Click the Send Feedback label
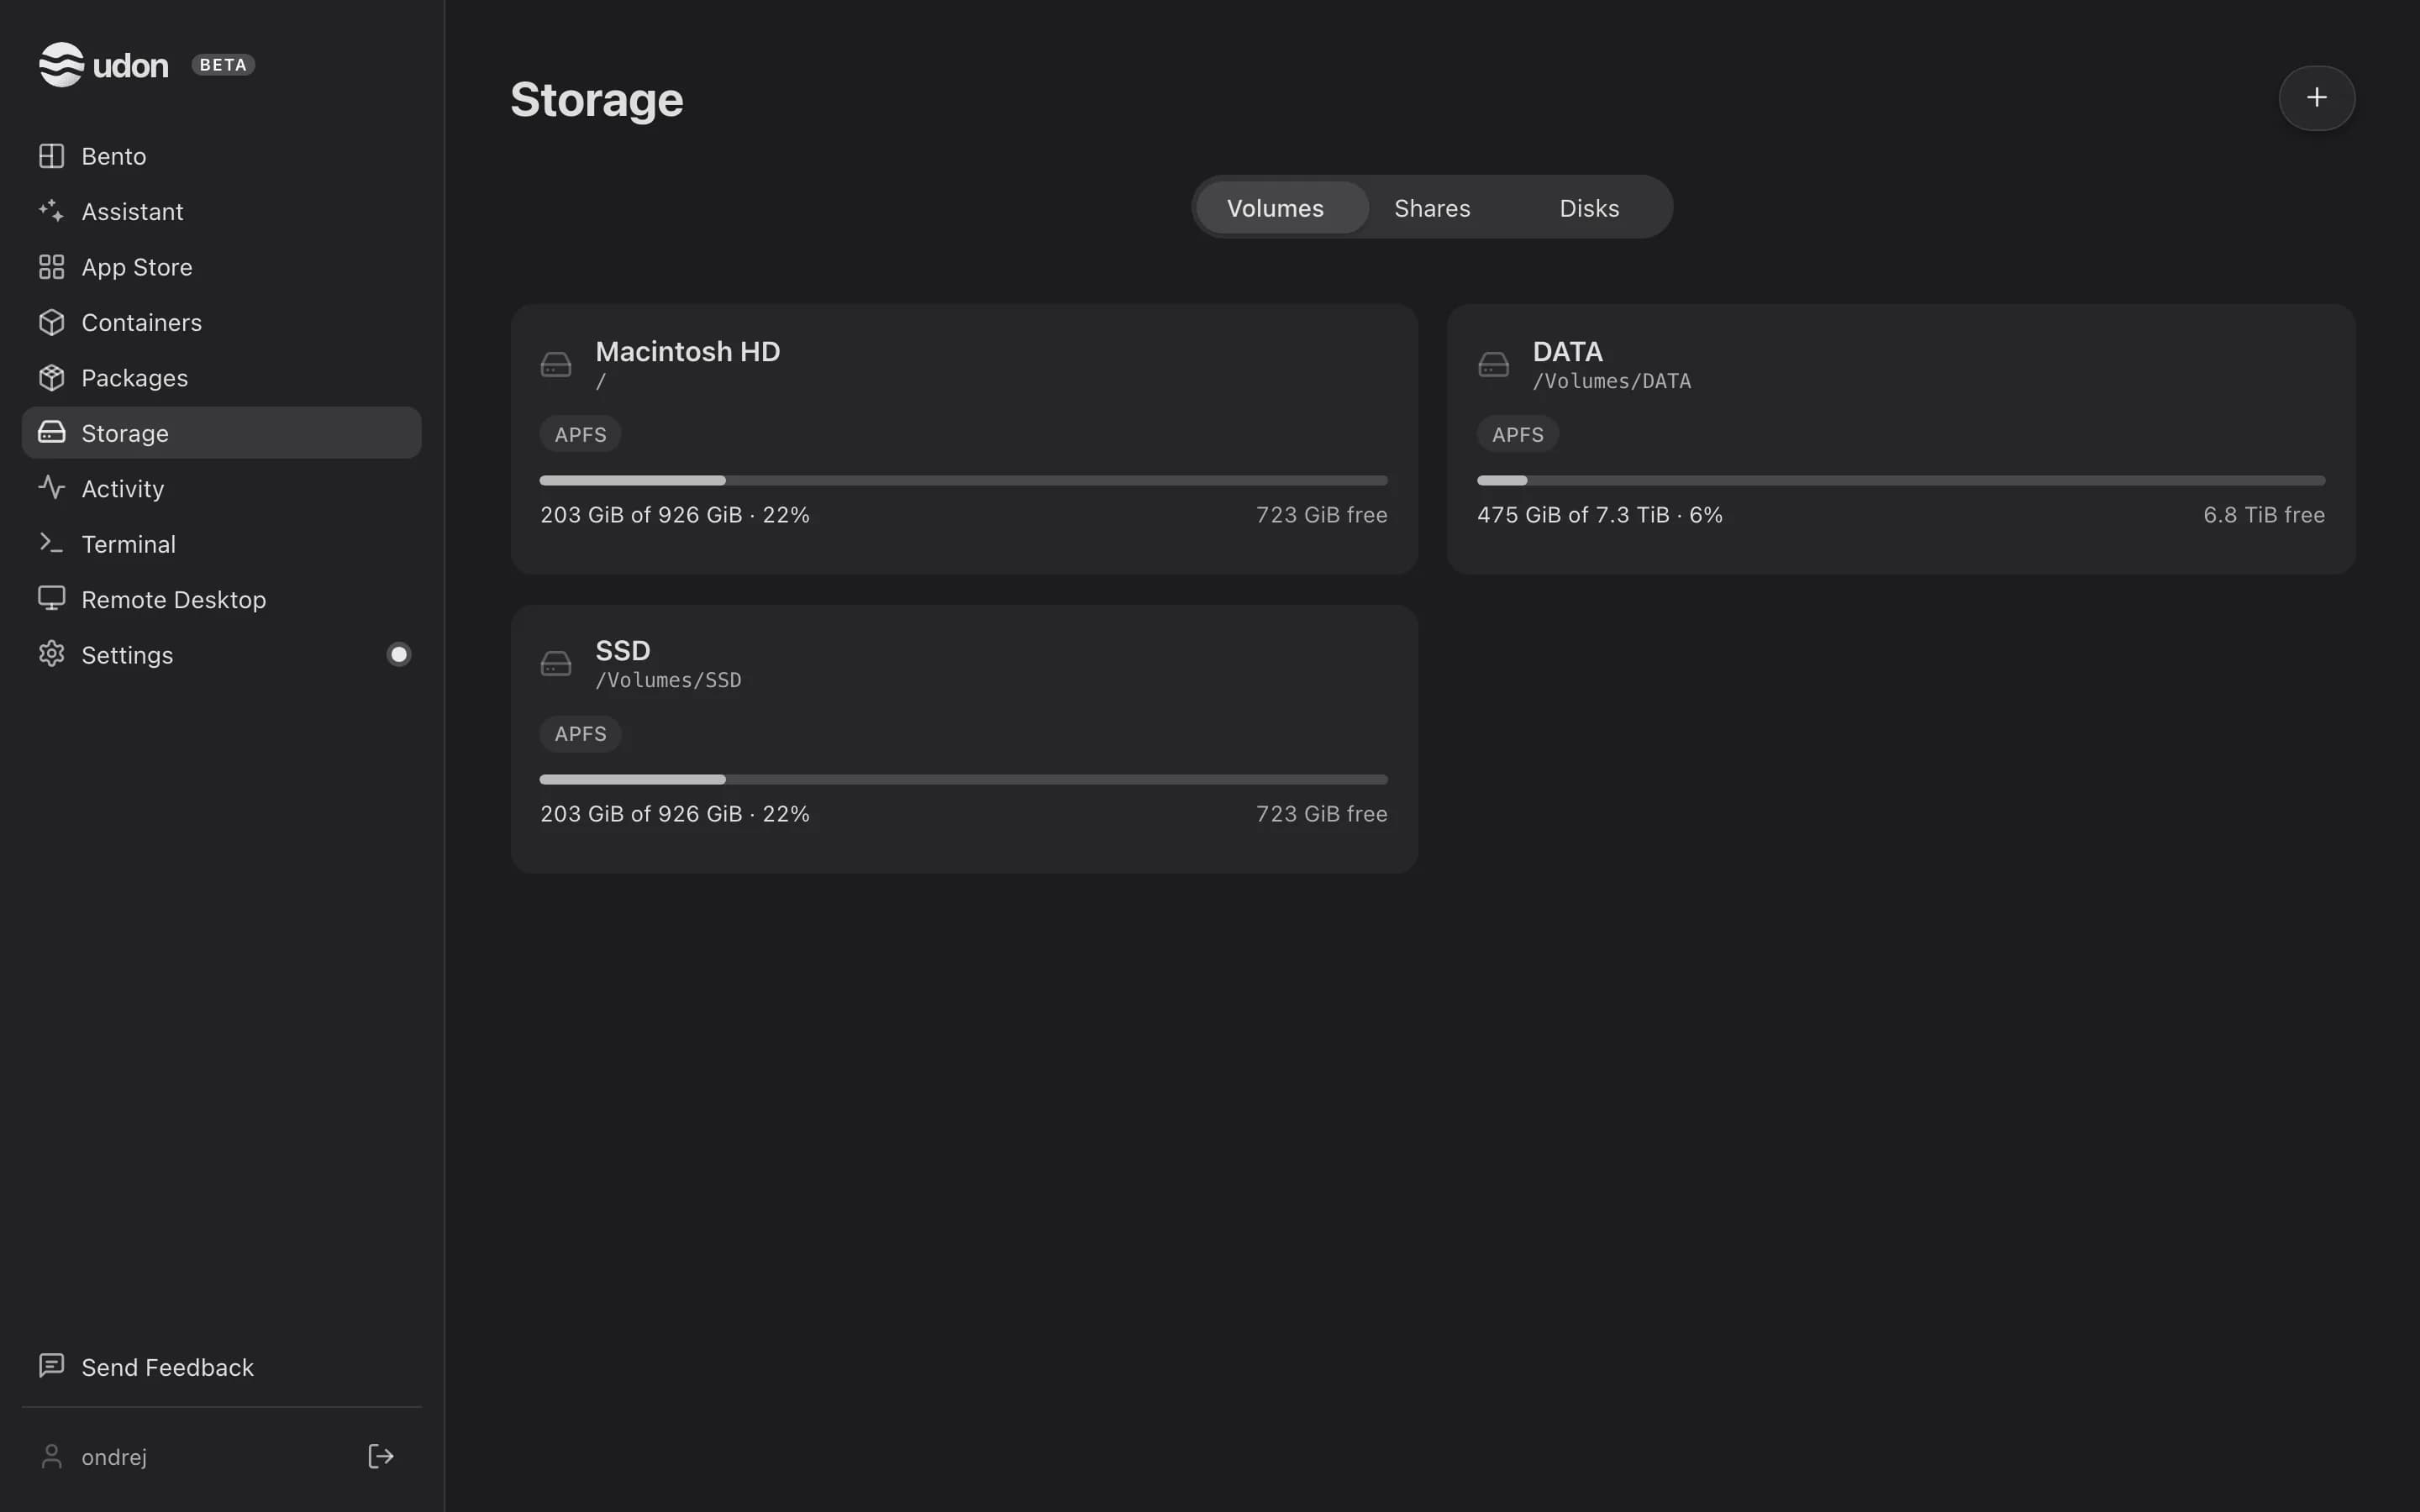Image resolution: width=2420 pixels, height=1512 pixels. click(168, 1367)
